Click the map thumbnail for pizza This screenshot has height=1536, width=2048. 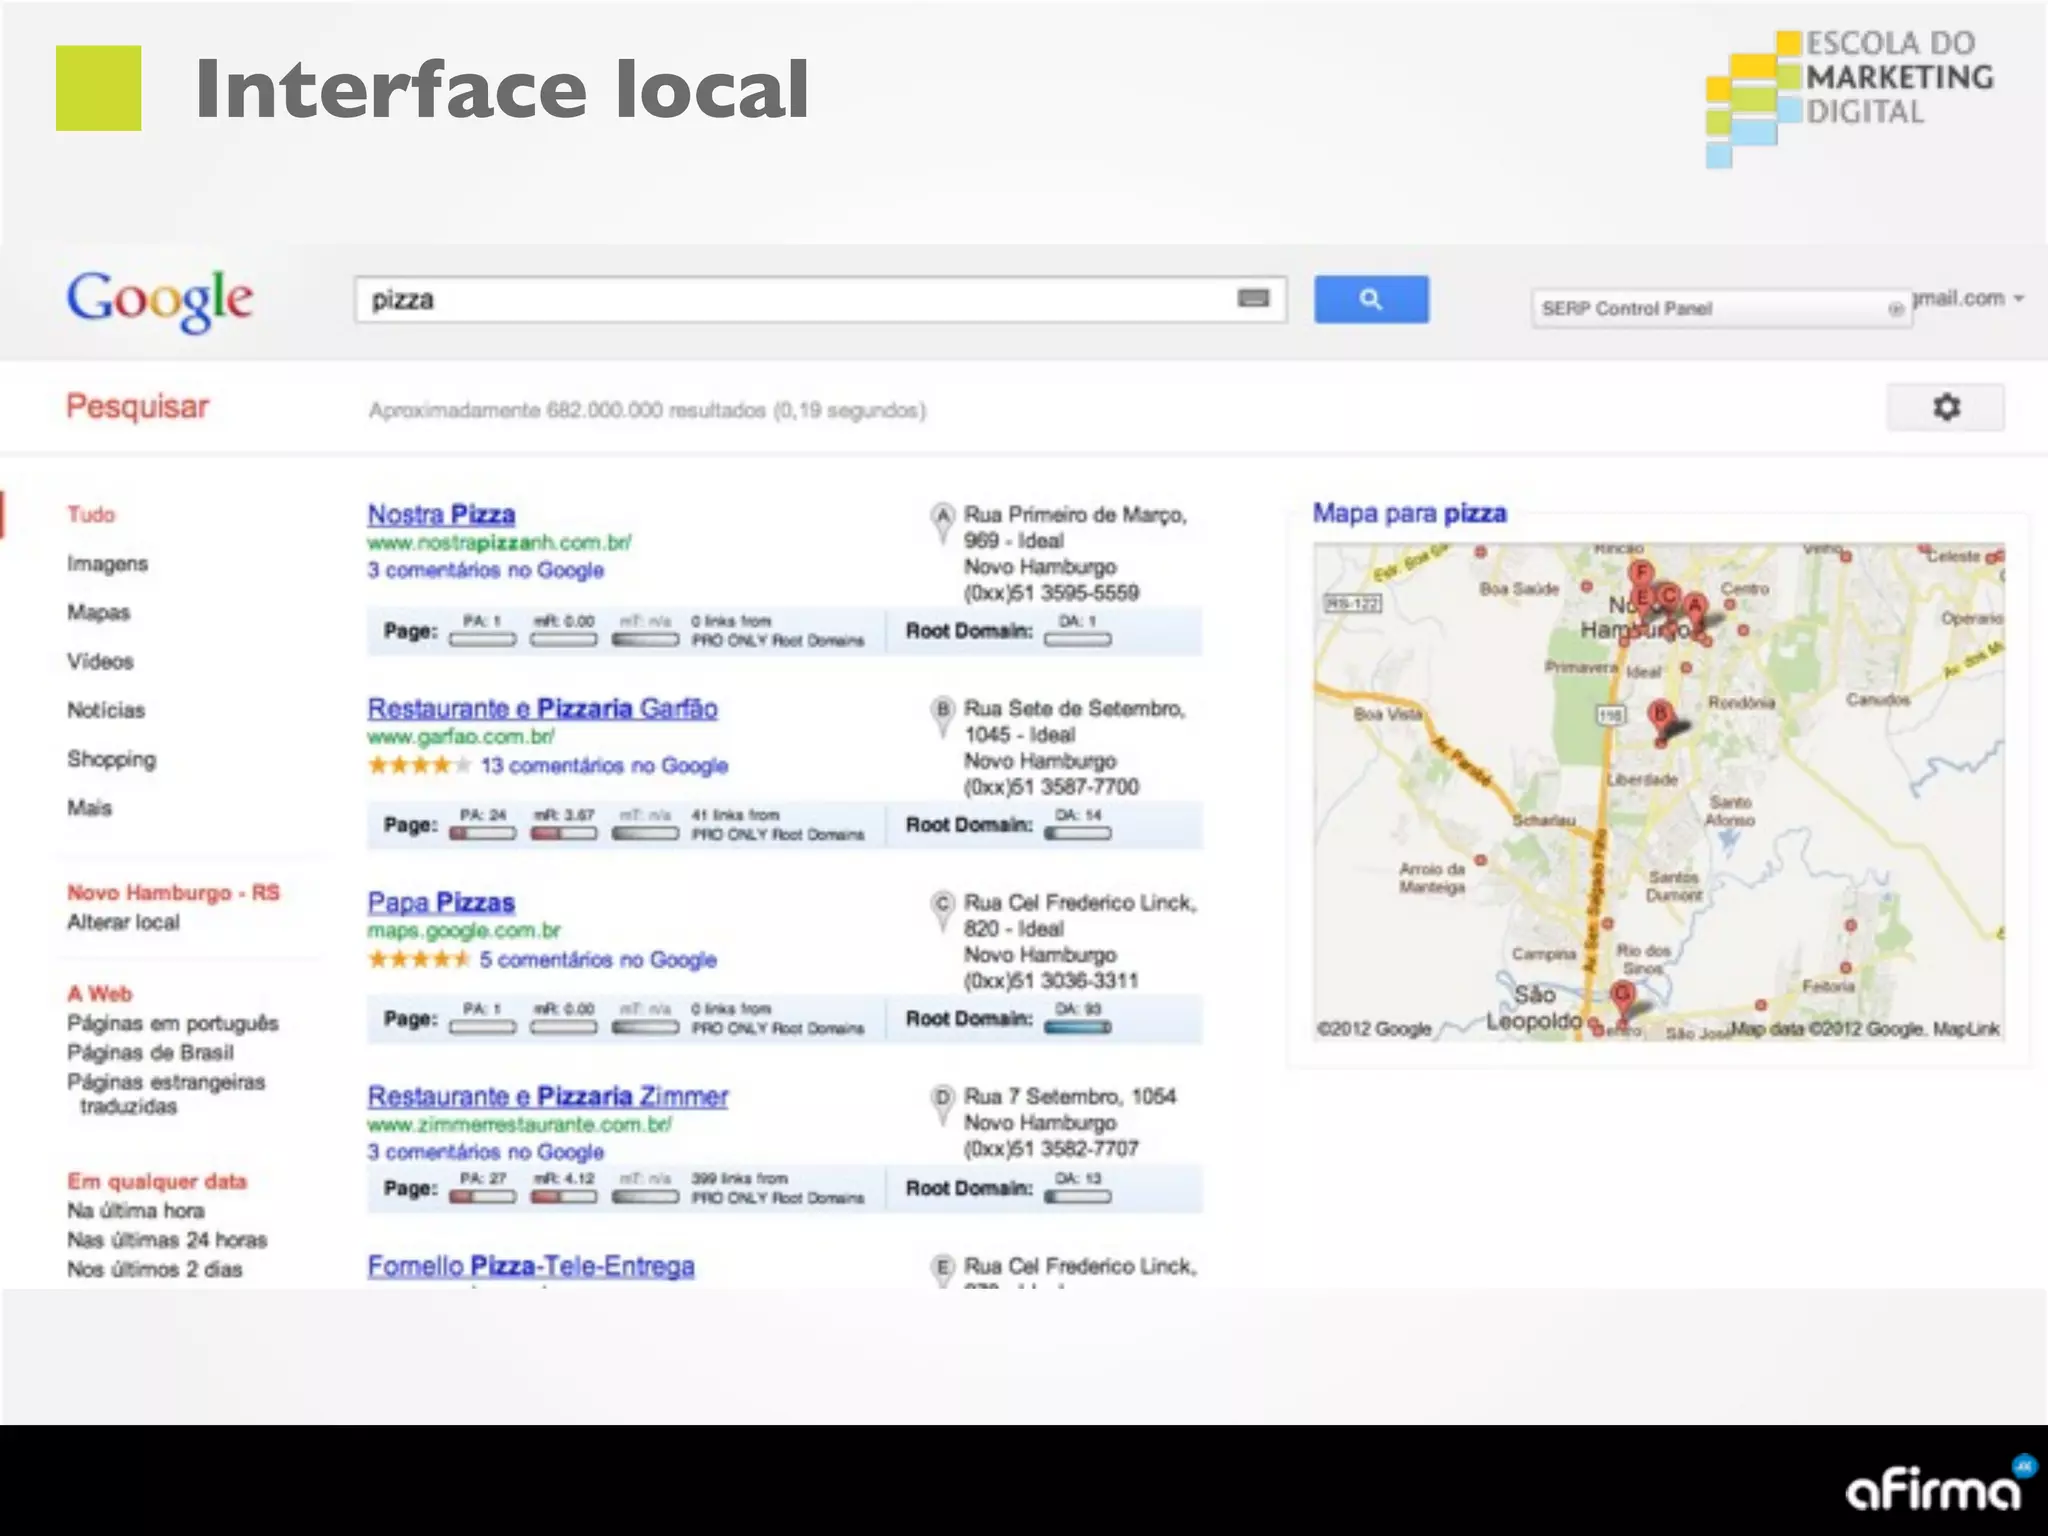click(1659, 792)
